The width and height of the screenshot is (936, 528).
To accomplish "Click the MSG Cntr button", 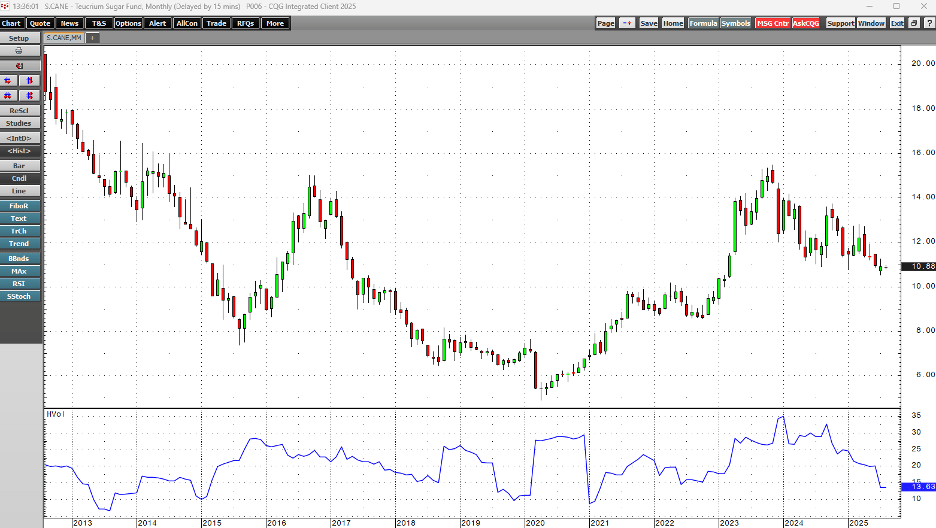I will point(771,23).
